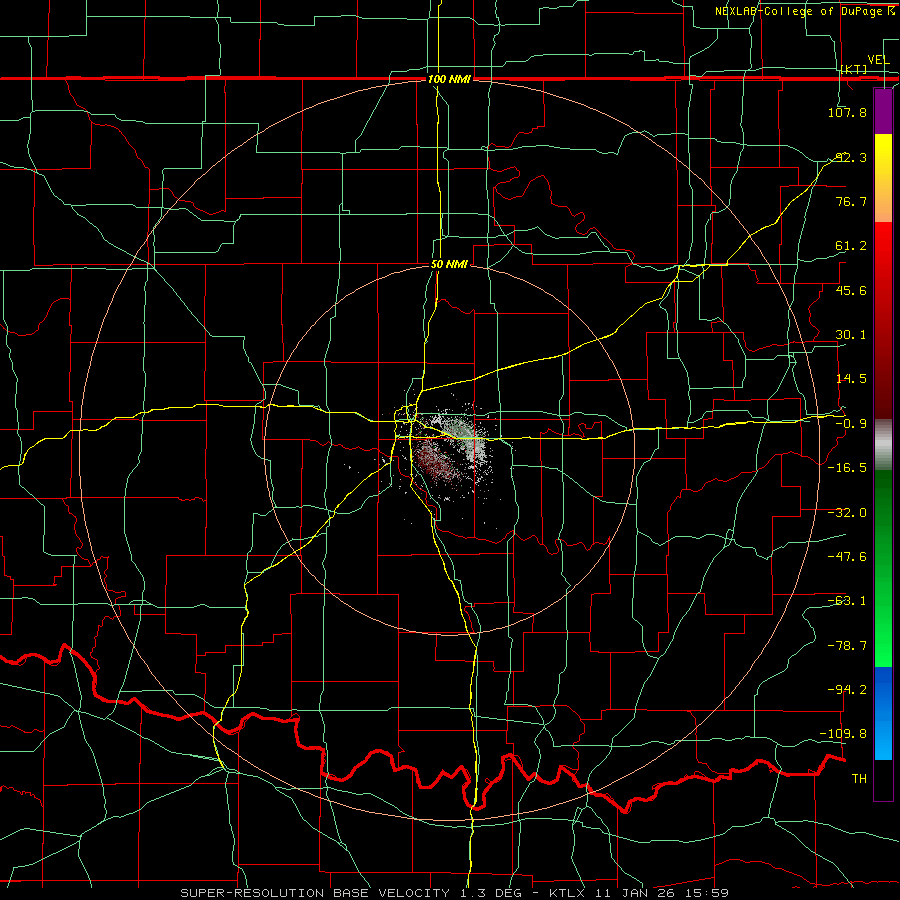The image size is (900, 900).
Task: Select the -32.0 velocity scale value
Action: pyautogui.click(x=847, y=512)
